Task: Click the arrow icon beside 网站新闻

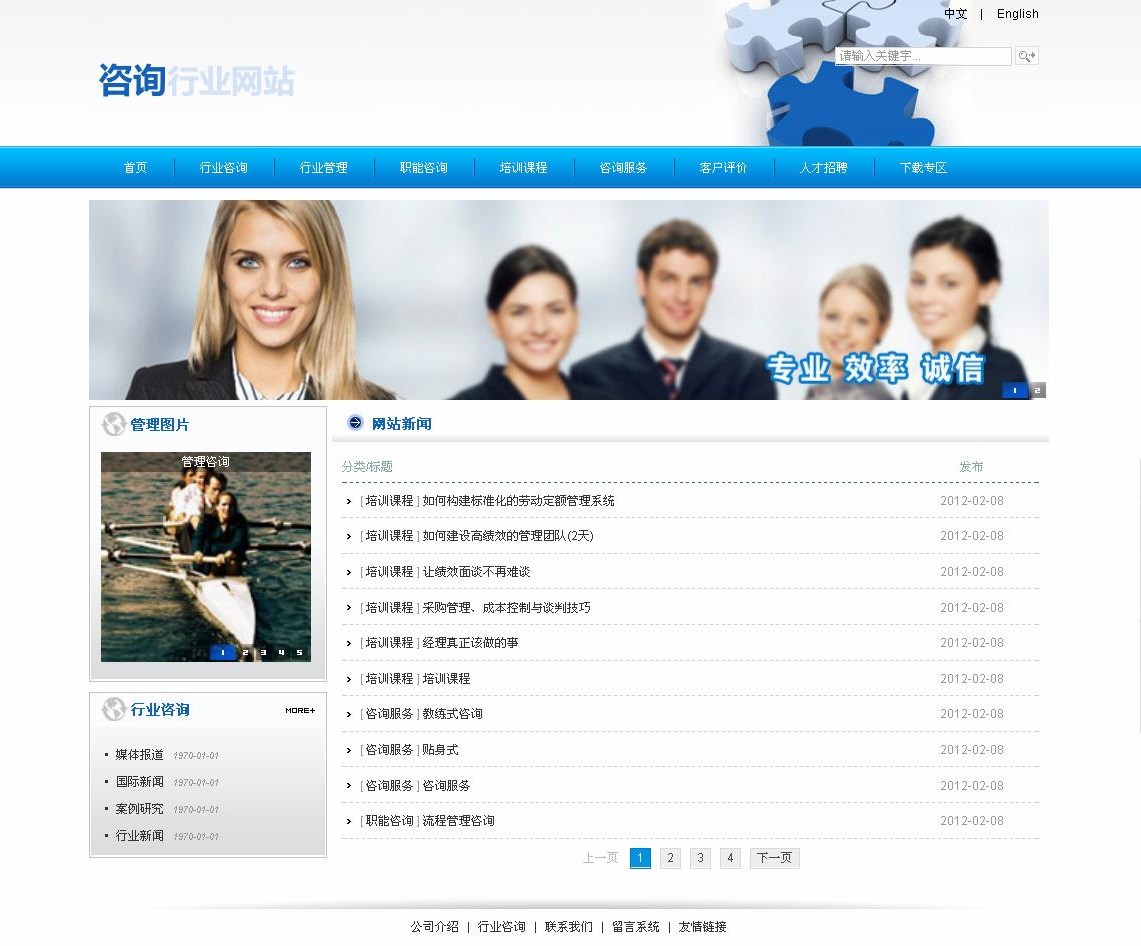Action: click(355, 423)
